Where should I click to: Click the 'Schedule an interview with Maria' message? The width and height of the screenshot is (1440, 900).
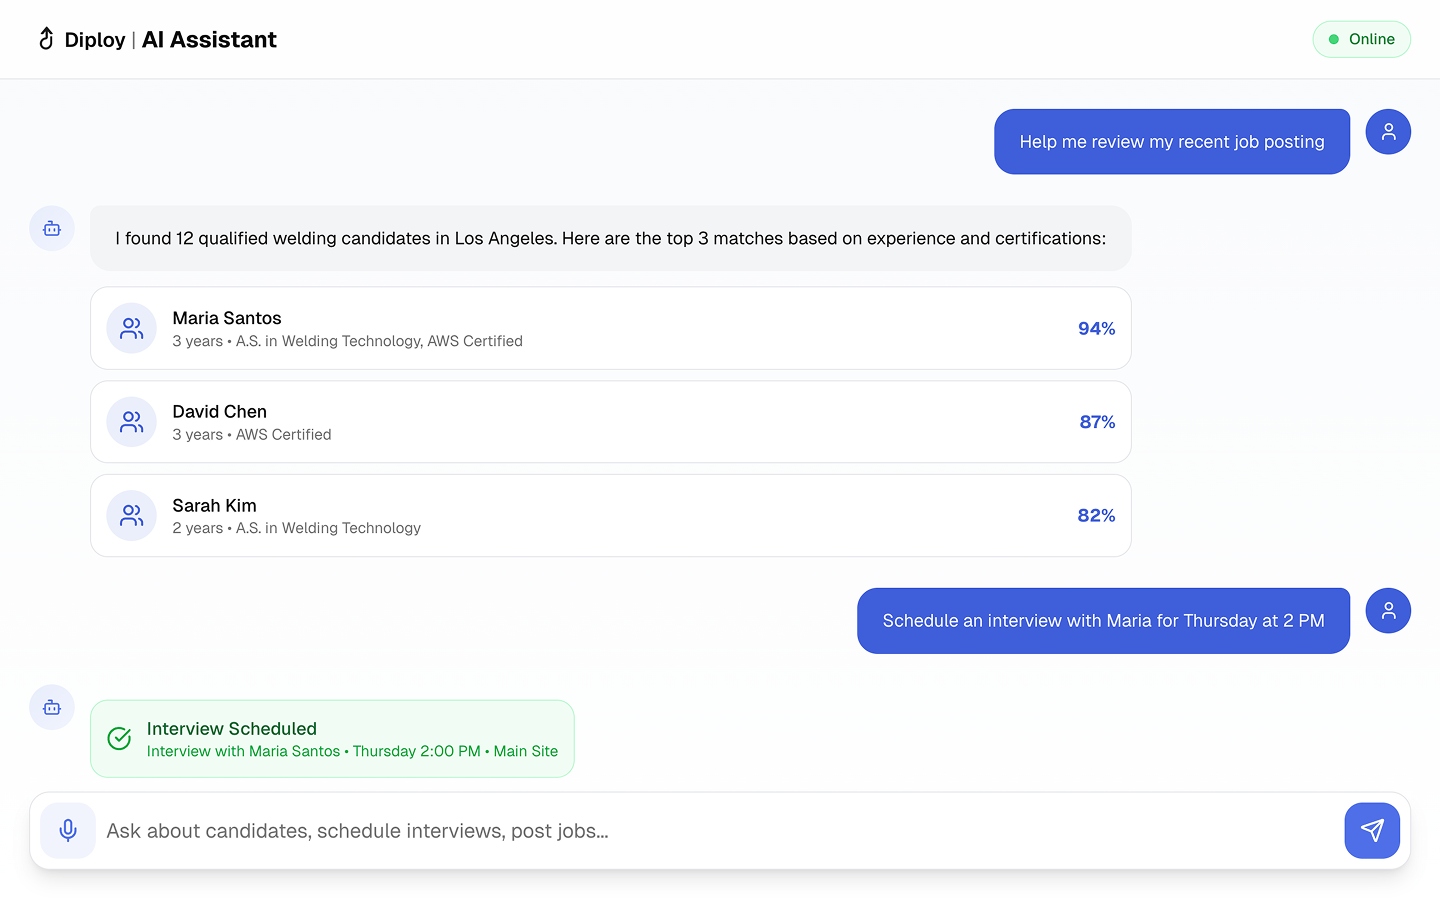pos(1103,621)
